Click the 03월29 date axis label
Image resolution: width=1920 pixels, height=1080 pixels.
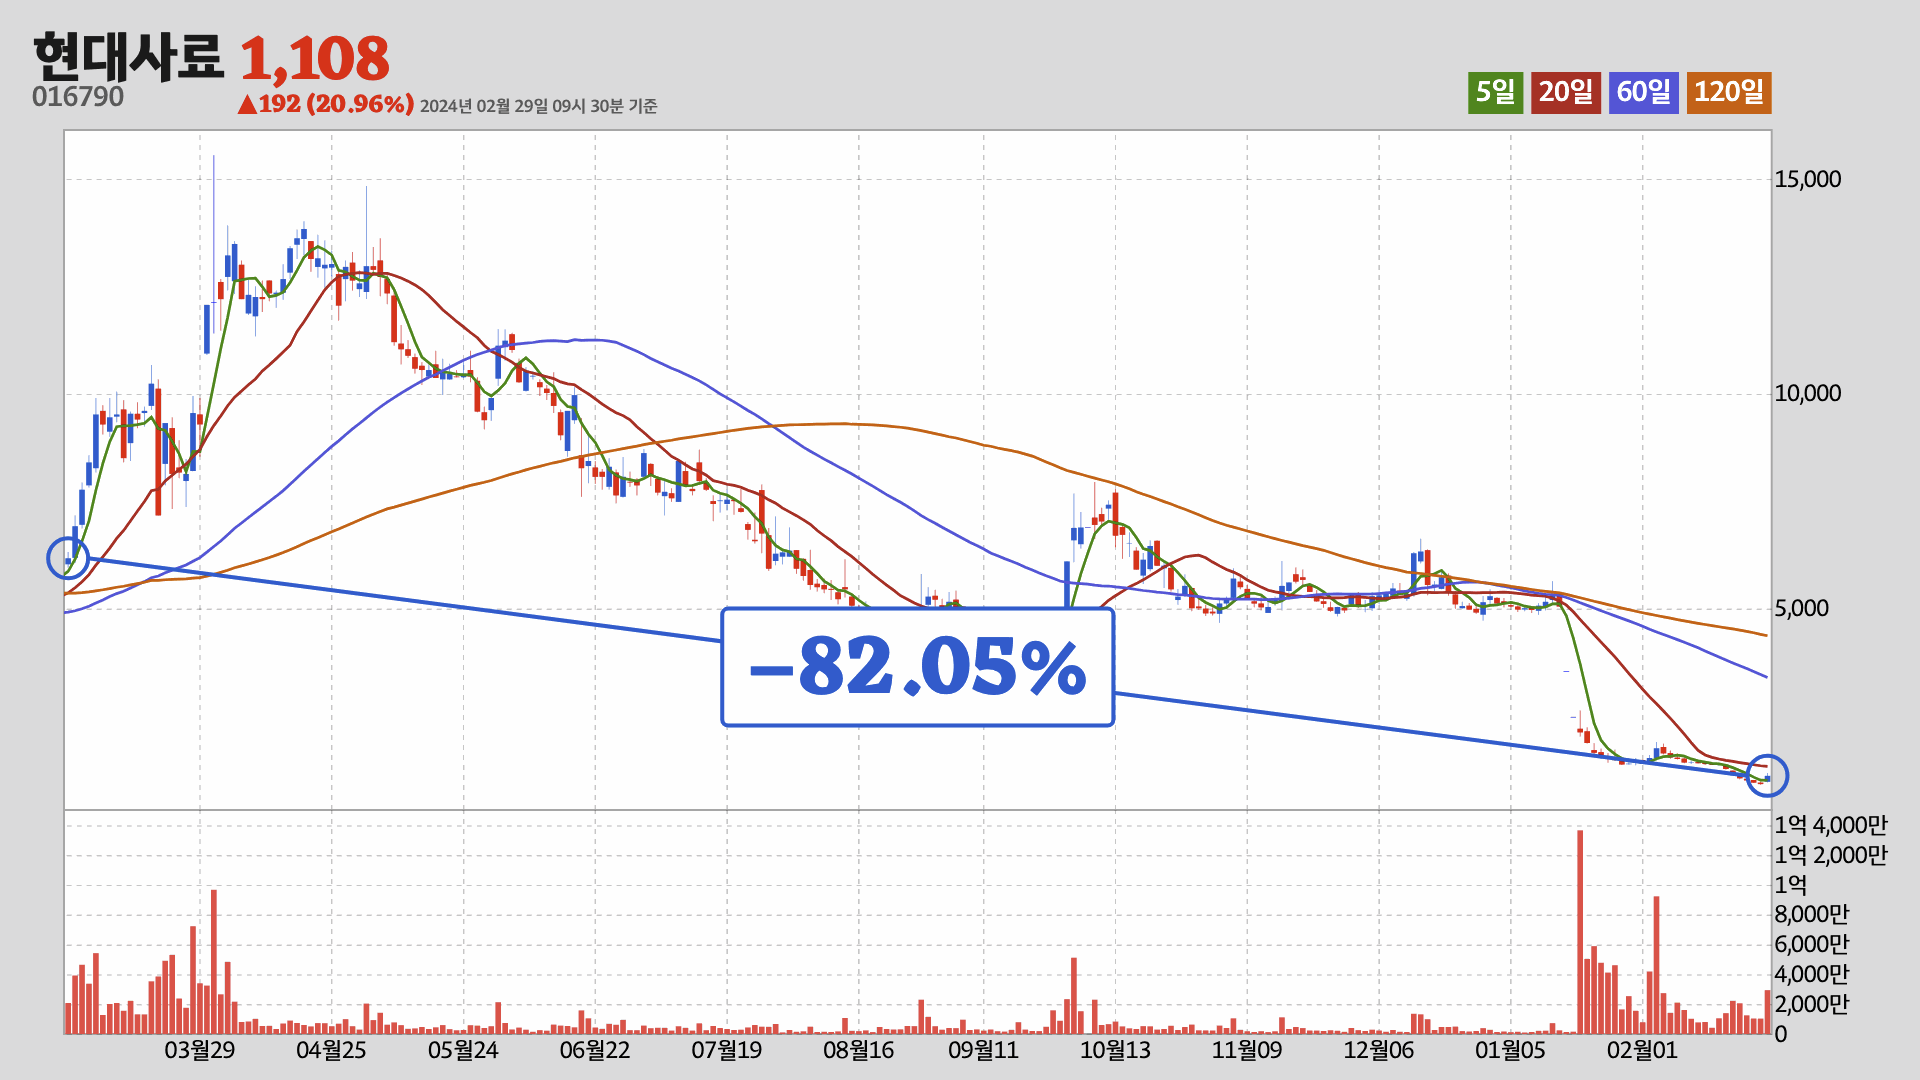200,1050
